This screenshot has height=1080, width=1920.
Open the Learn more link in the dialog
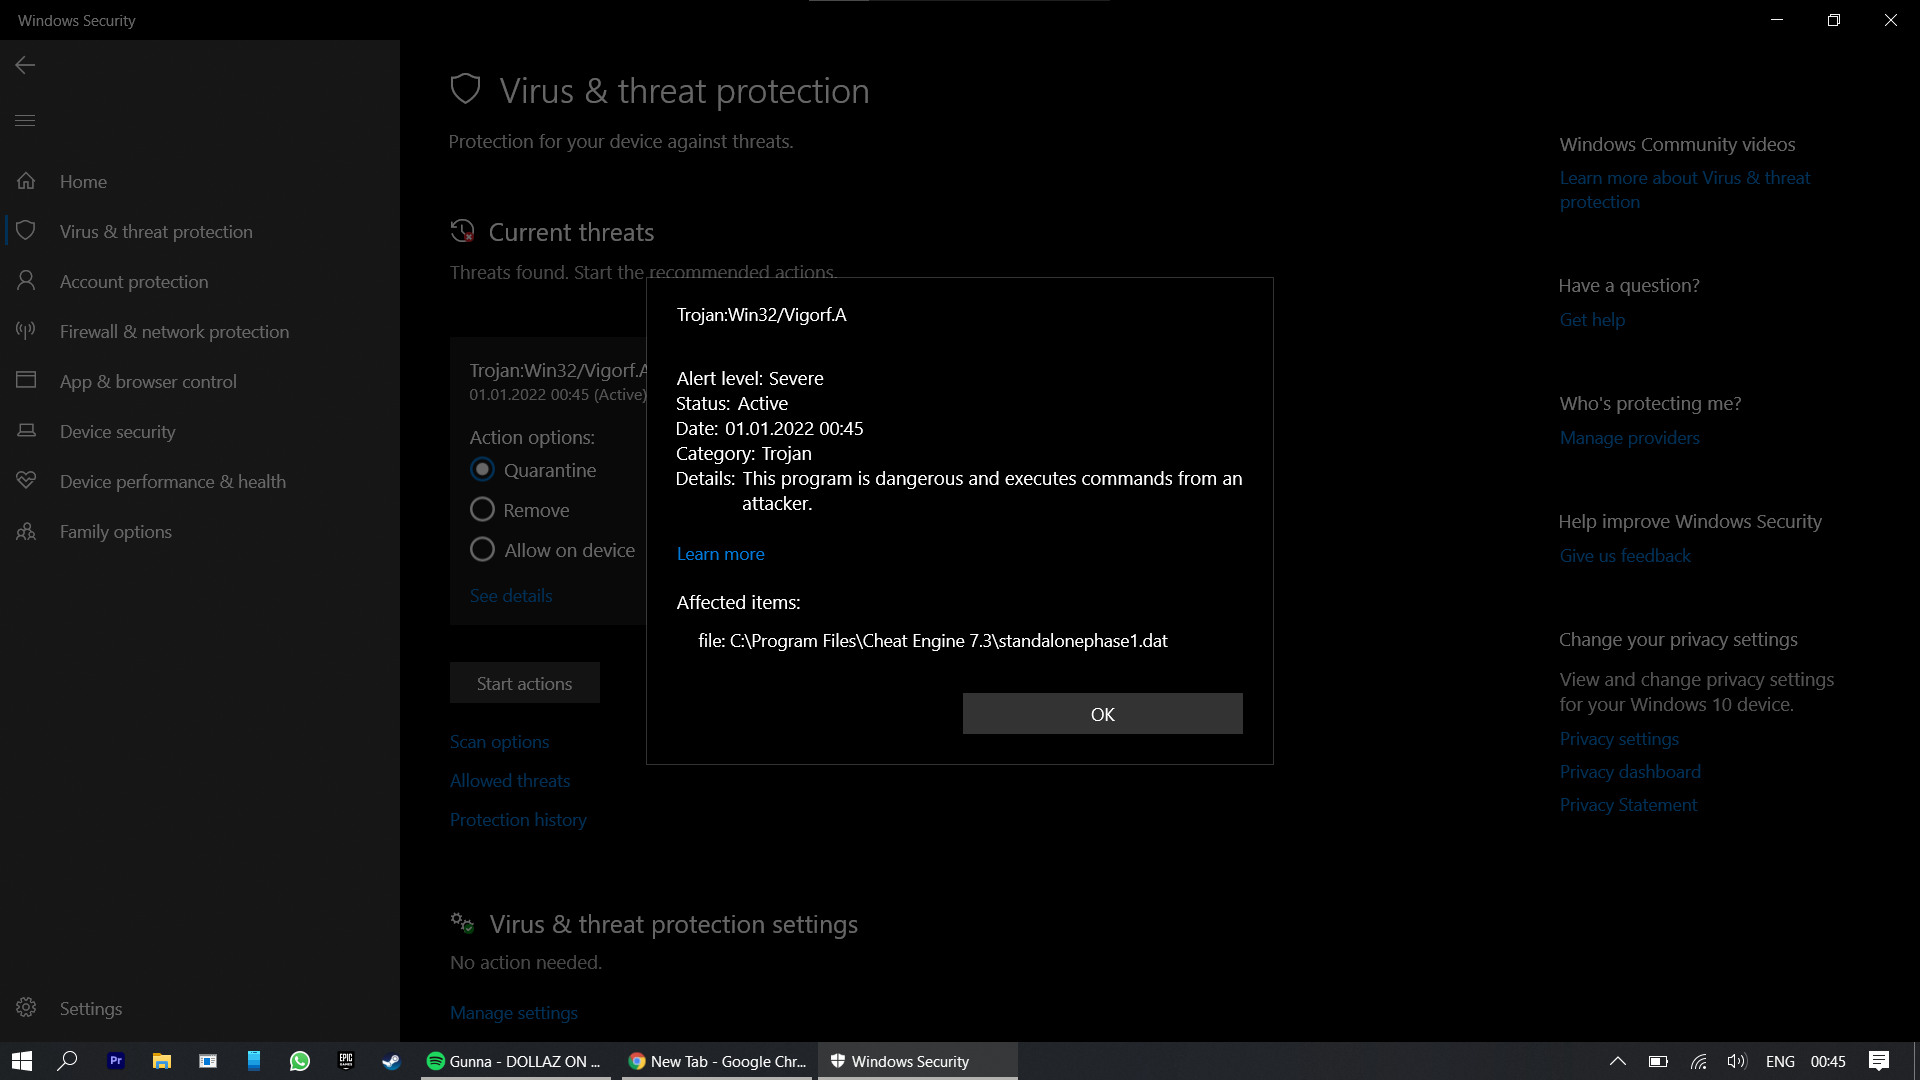pos(720,554)
